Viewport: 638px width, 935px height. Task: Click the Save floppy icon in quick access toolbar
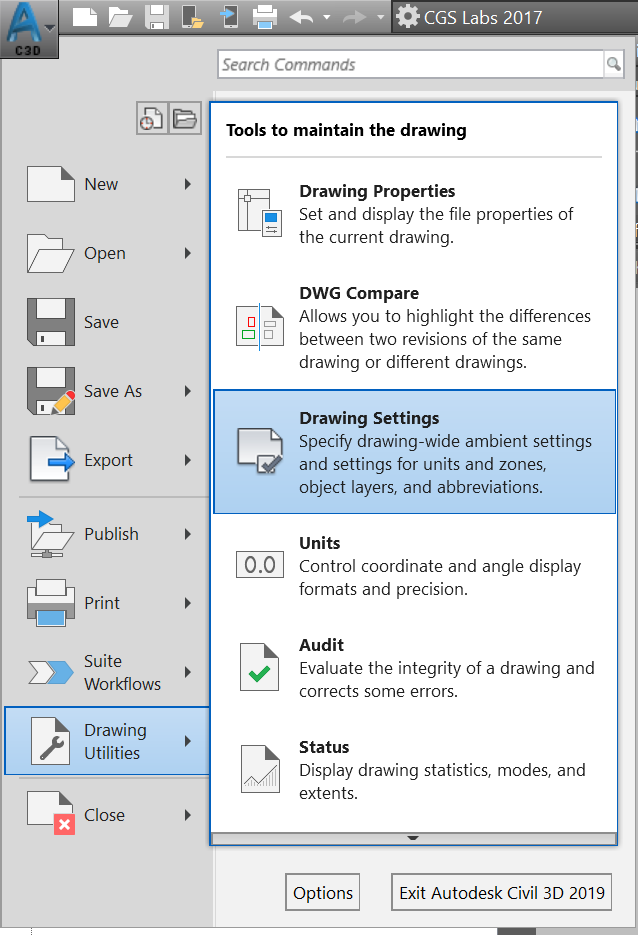(157, 17)
